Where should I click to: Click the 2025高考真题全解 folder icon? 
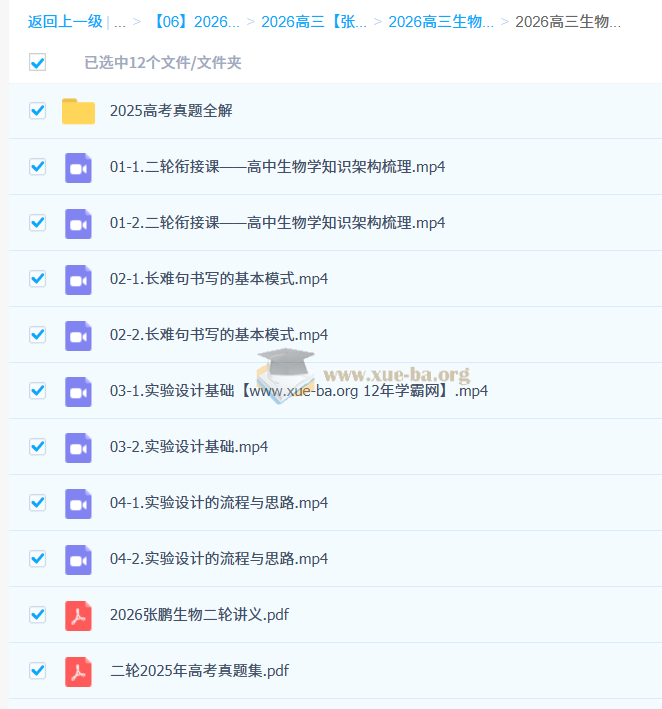click(78, 111)
